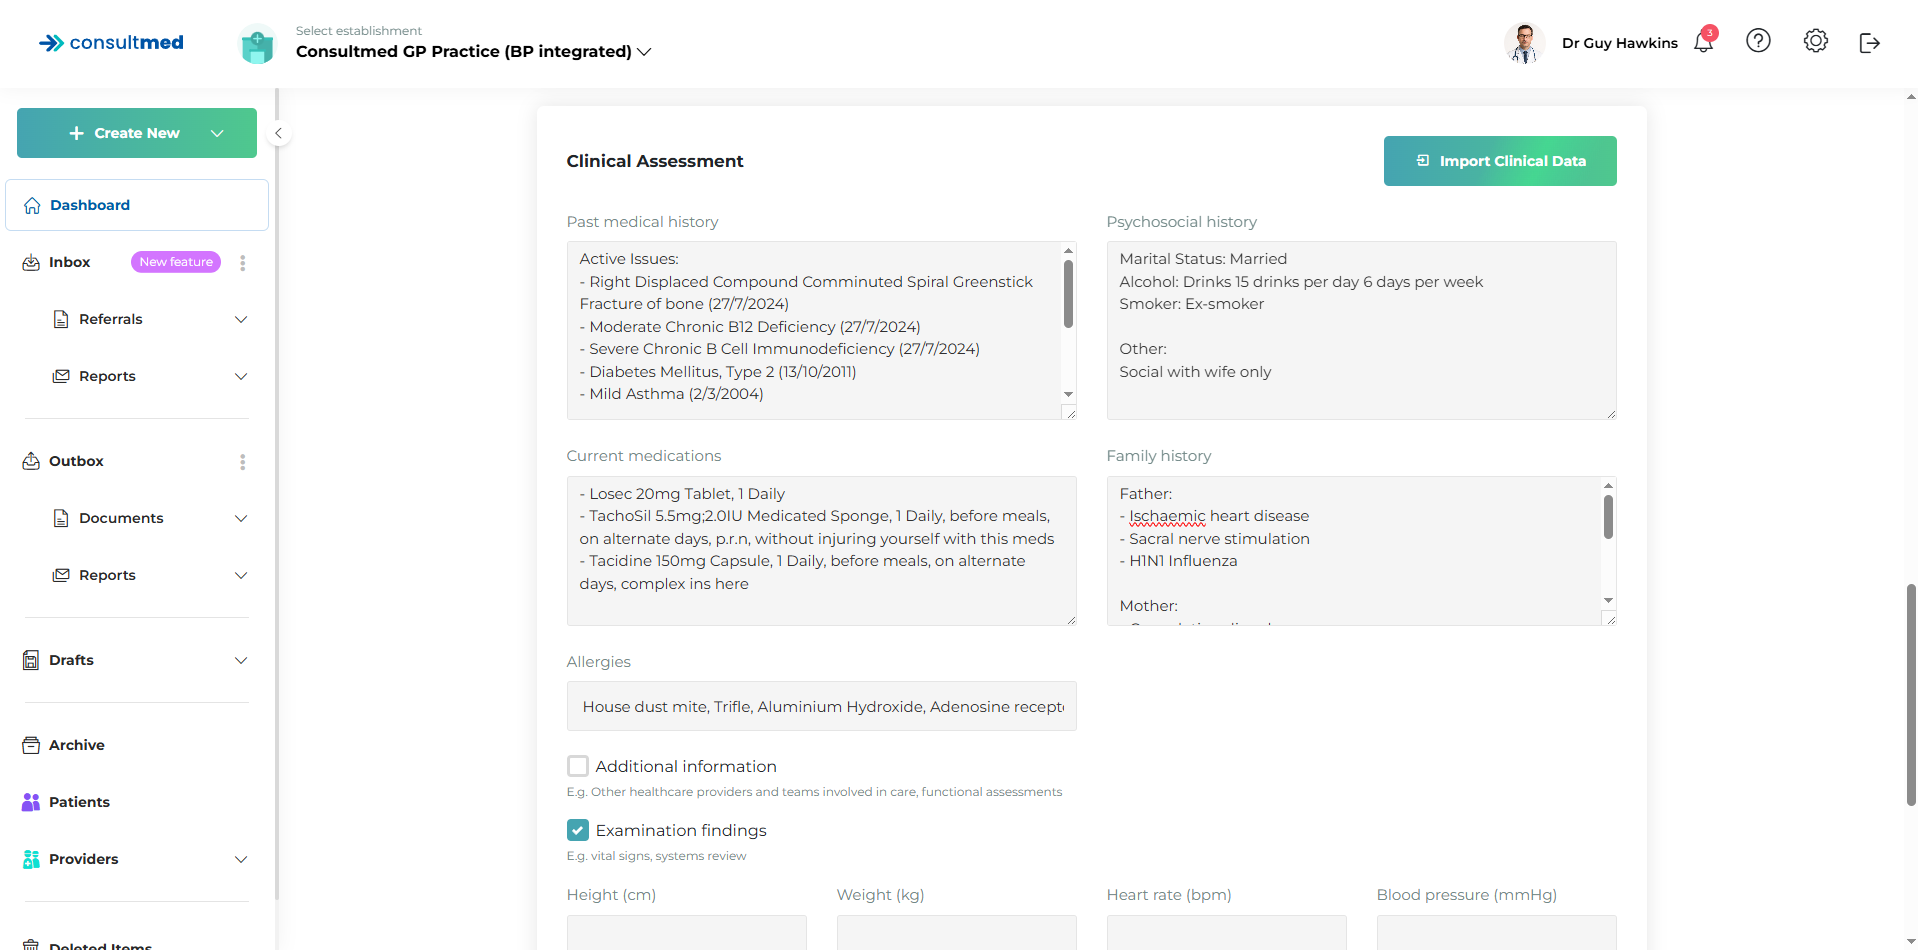1918x950 pixels.
Task: Expand the Drafts section
Action: point(241,661)
